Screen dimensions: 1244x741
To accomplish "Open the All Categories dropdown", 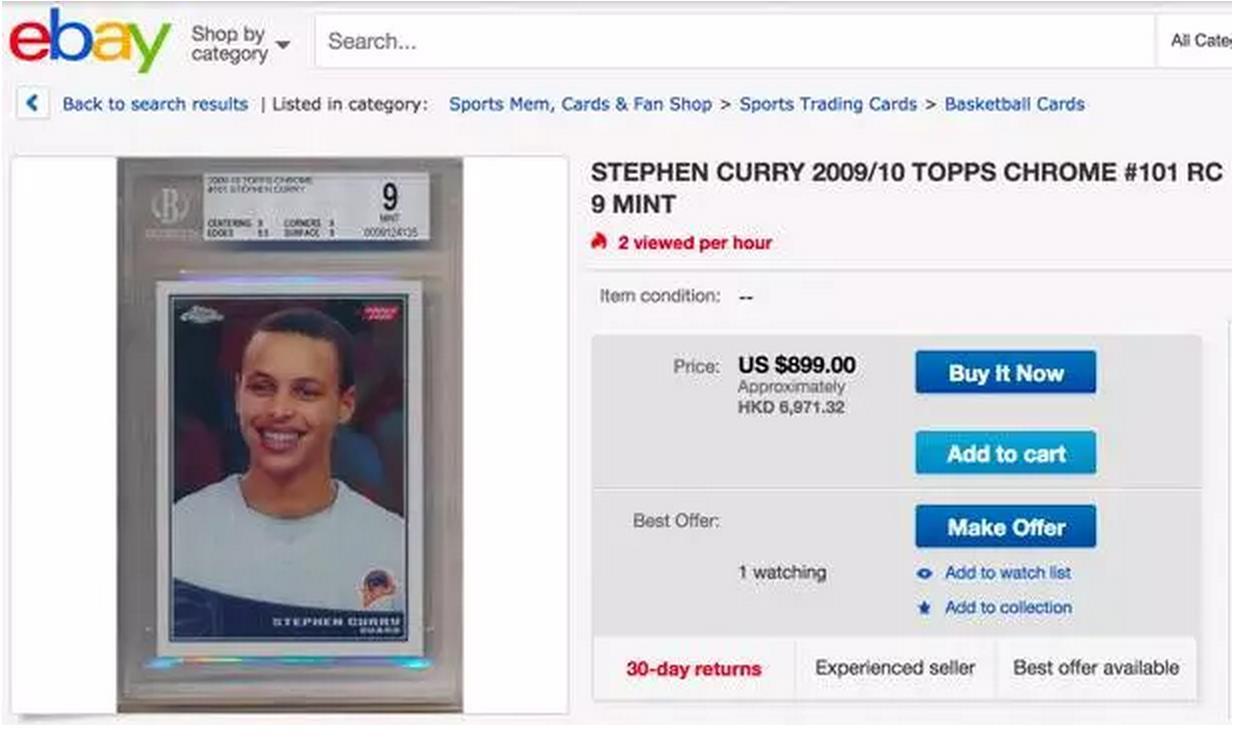I will pos(1200,41).
